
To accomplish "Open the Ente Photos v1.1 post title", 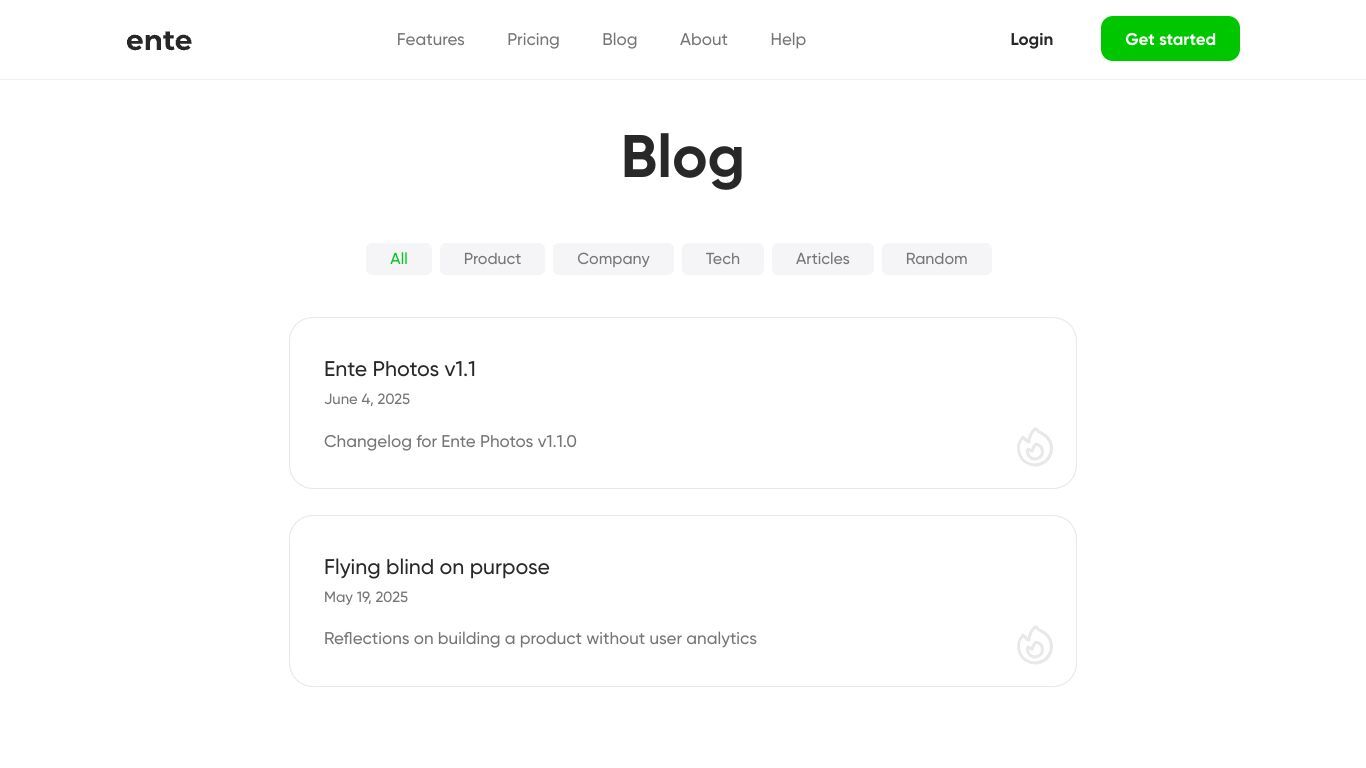I will [x=400, y=369].
